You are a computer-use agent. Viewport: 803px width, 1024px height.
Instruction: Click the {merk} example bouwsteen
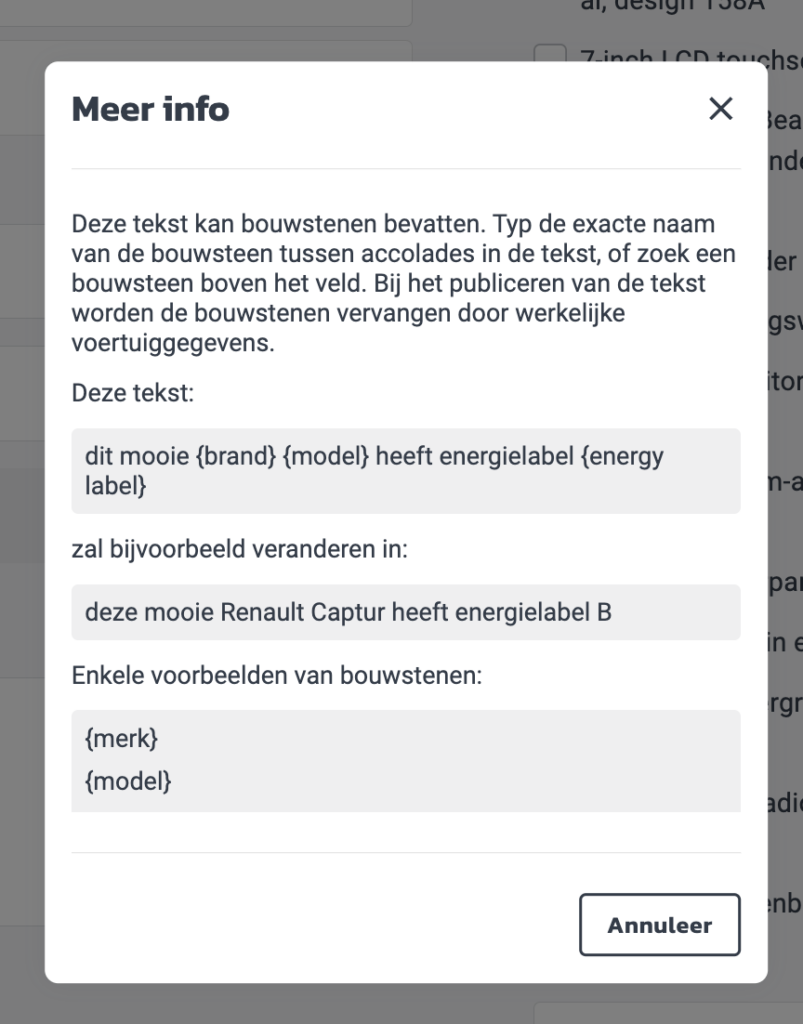coord(122,740)
